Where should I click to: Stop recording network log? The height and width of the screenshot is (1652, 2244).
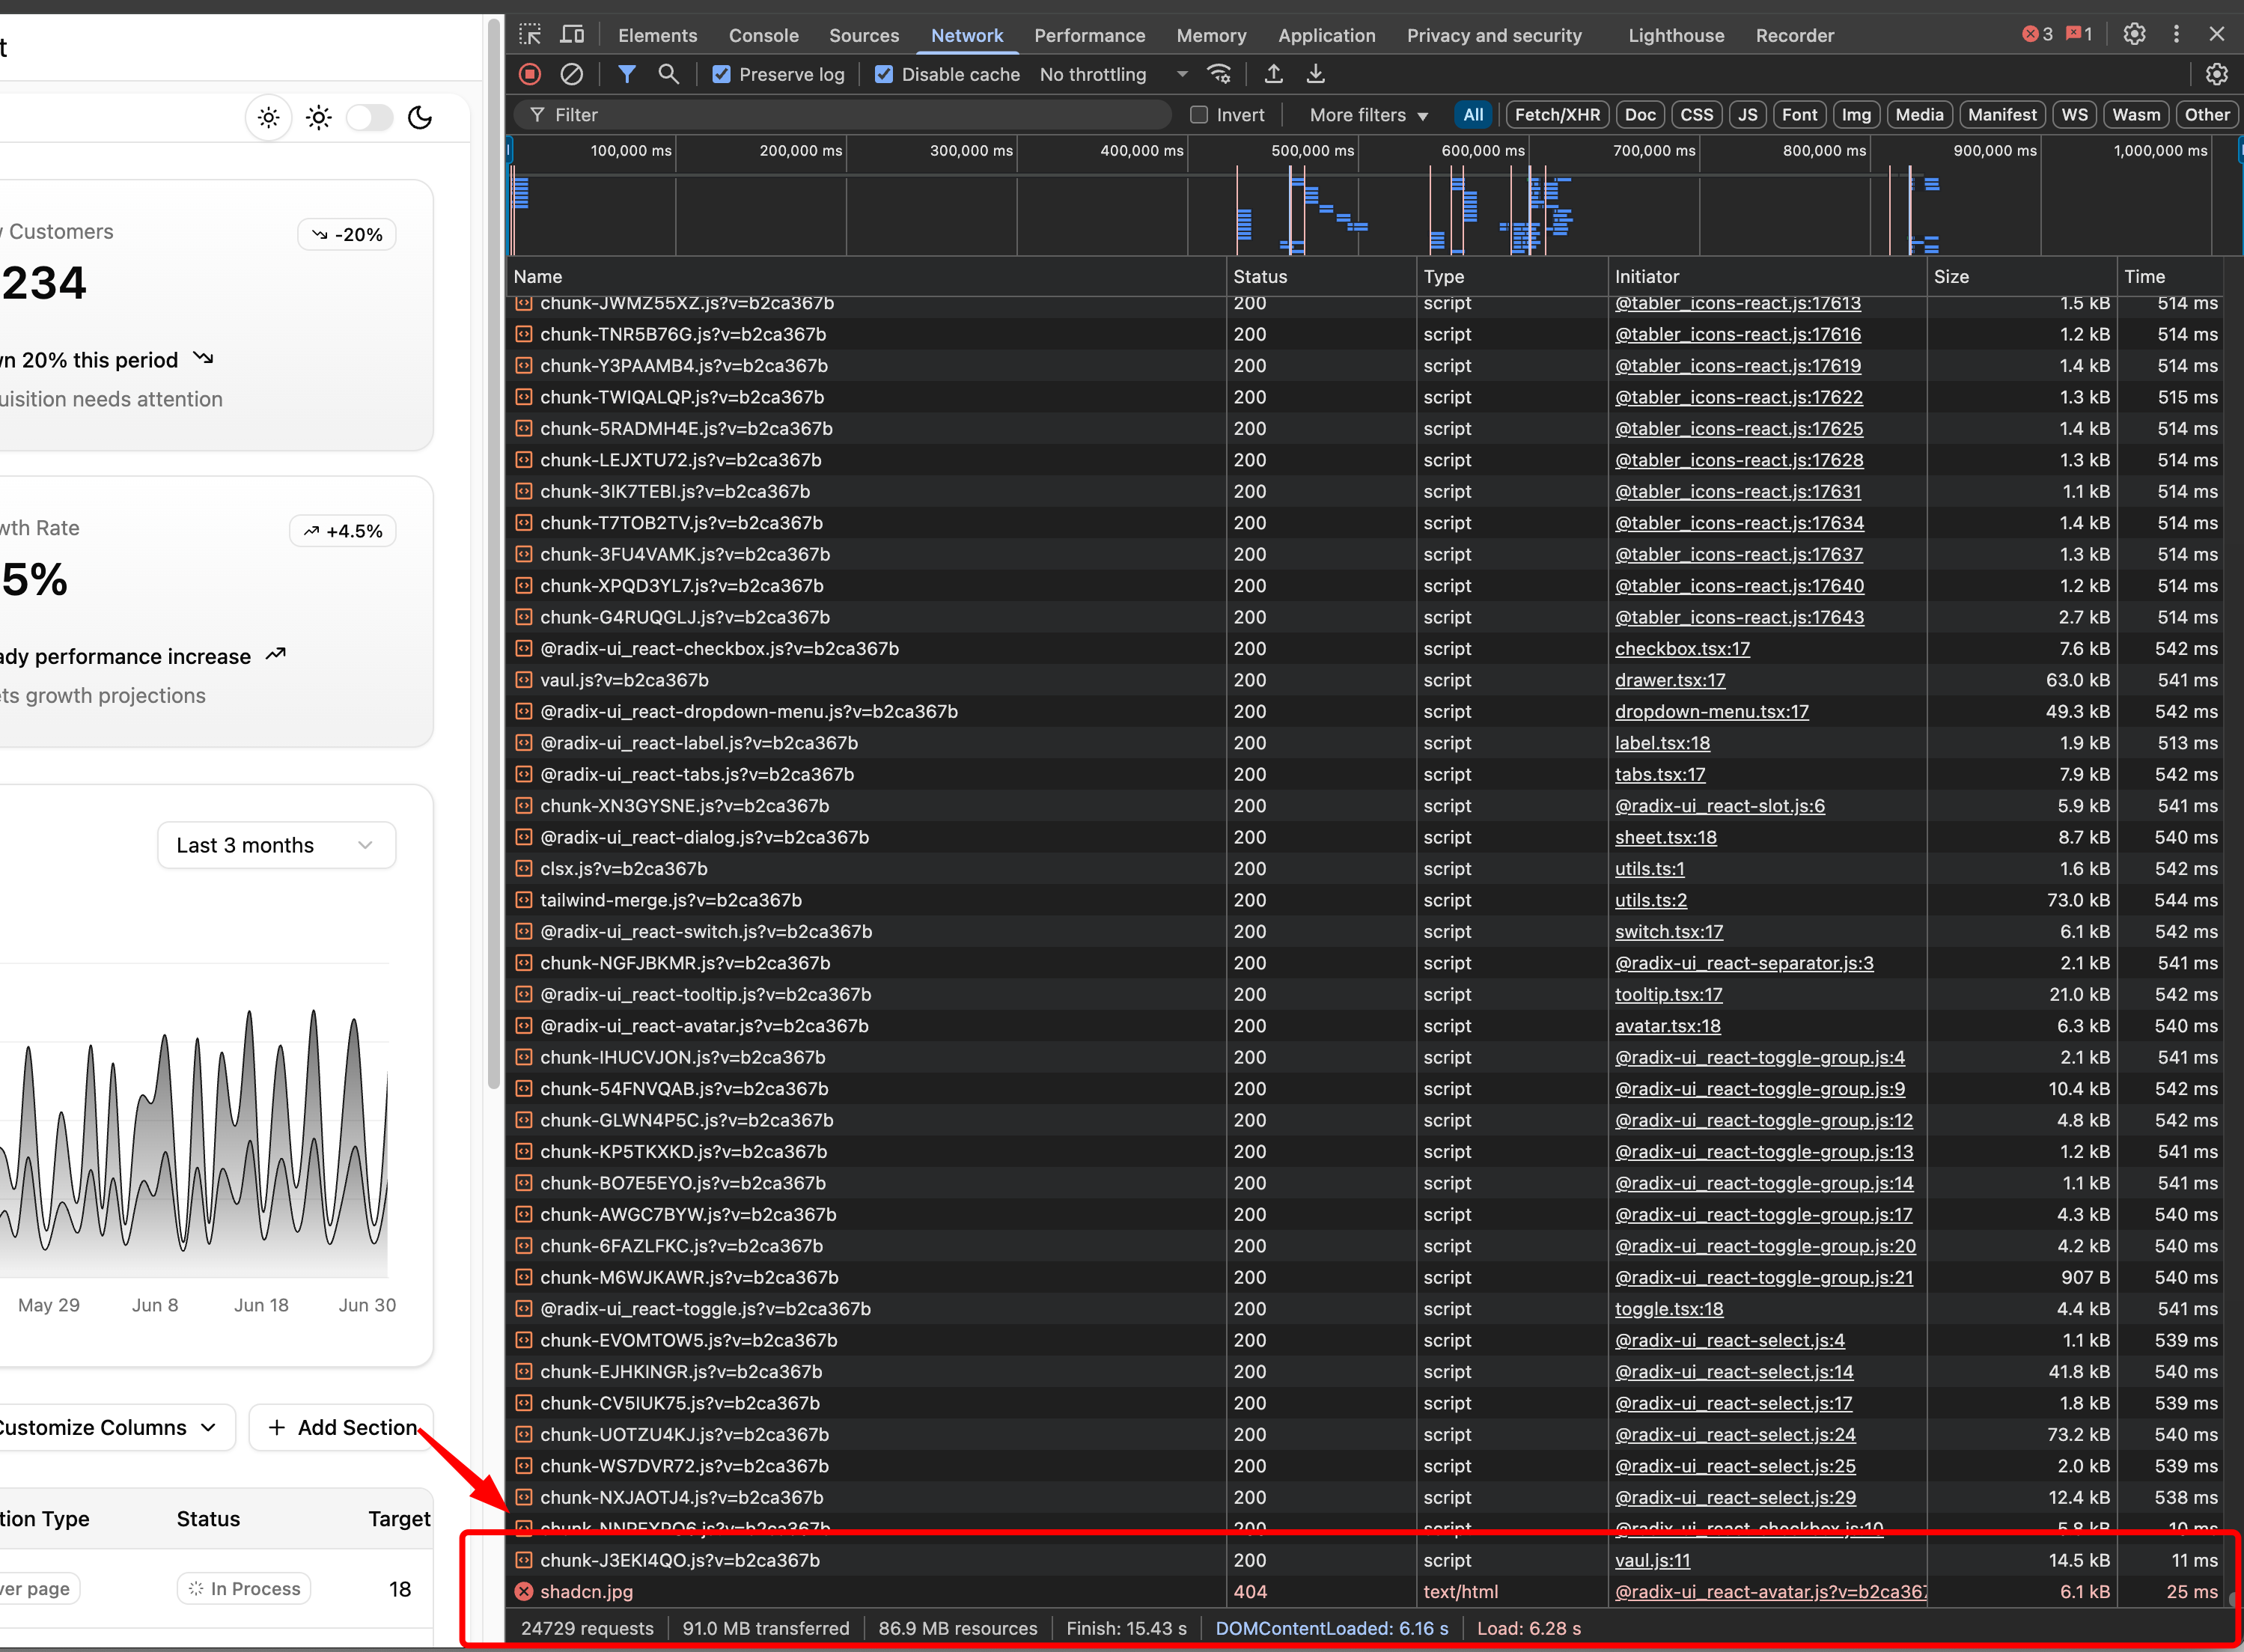click(530, 74)
